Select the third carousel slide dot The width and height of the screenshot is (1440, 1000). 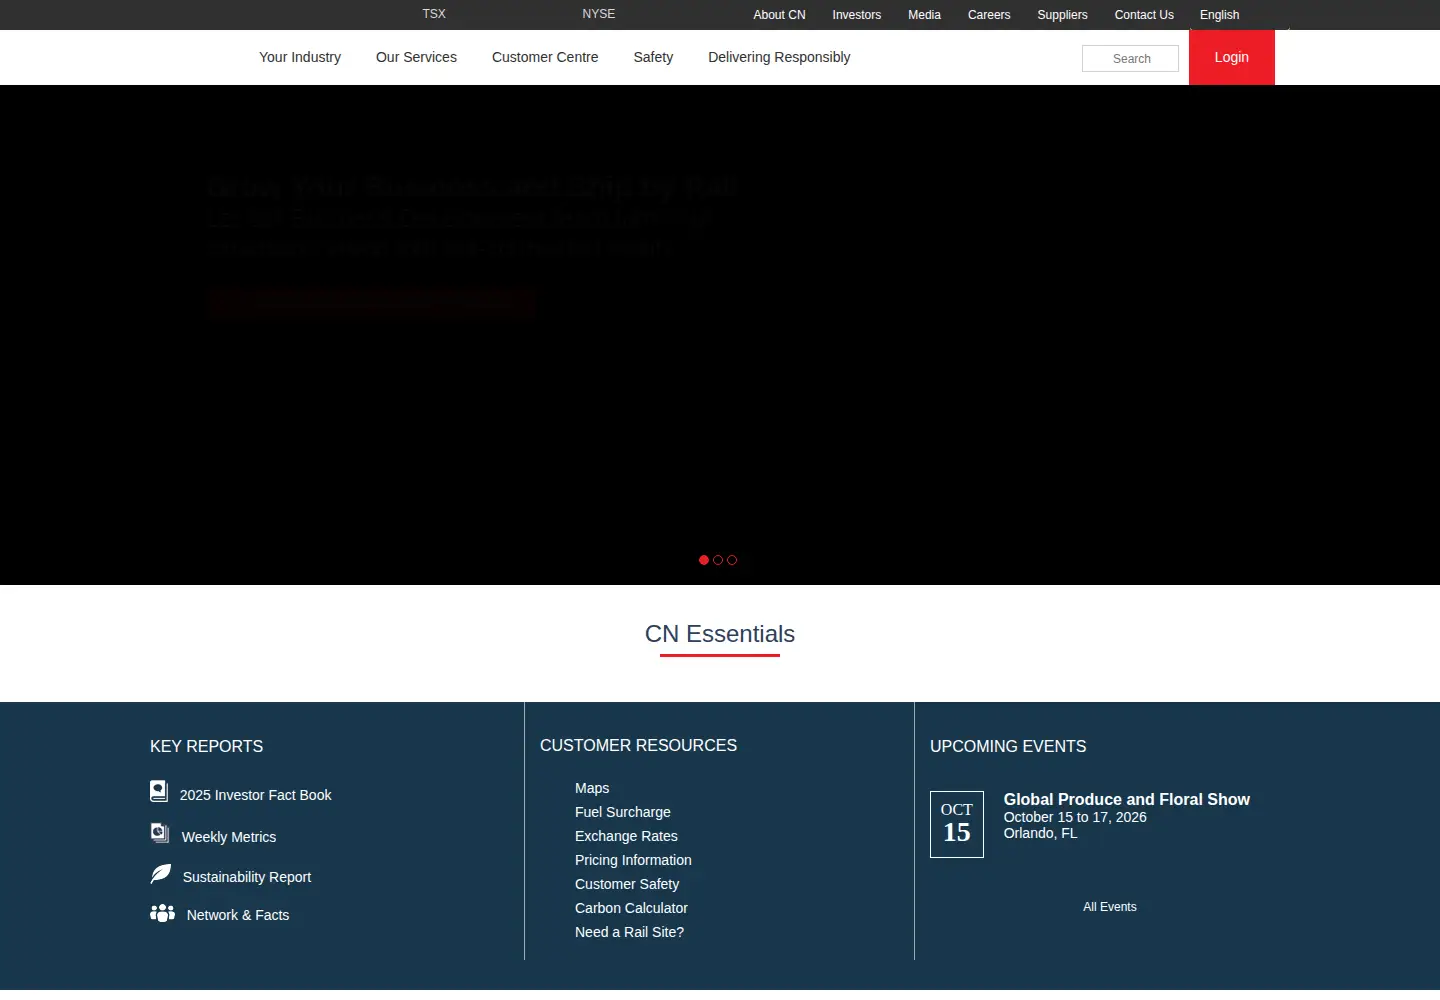click(x=732, y=560)
